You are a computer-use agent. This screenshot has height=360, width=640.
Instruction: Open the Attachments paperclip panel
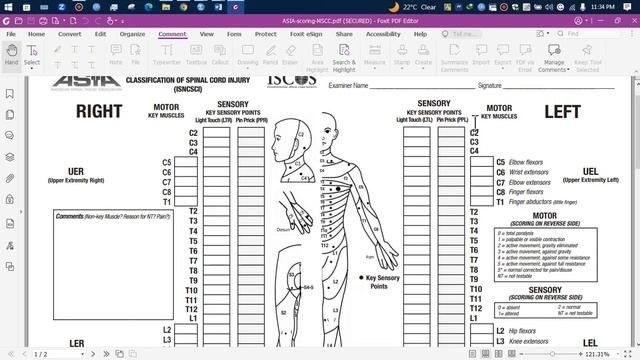(10, 178)
